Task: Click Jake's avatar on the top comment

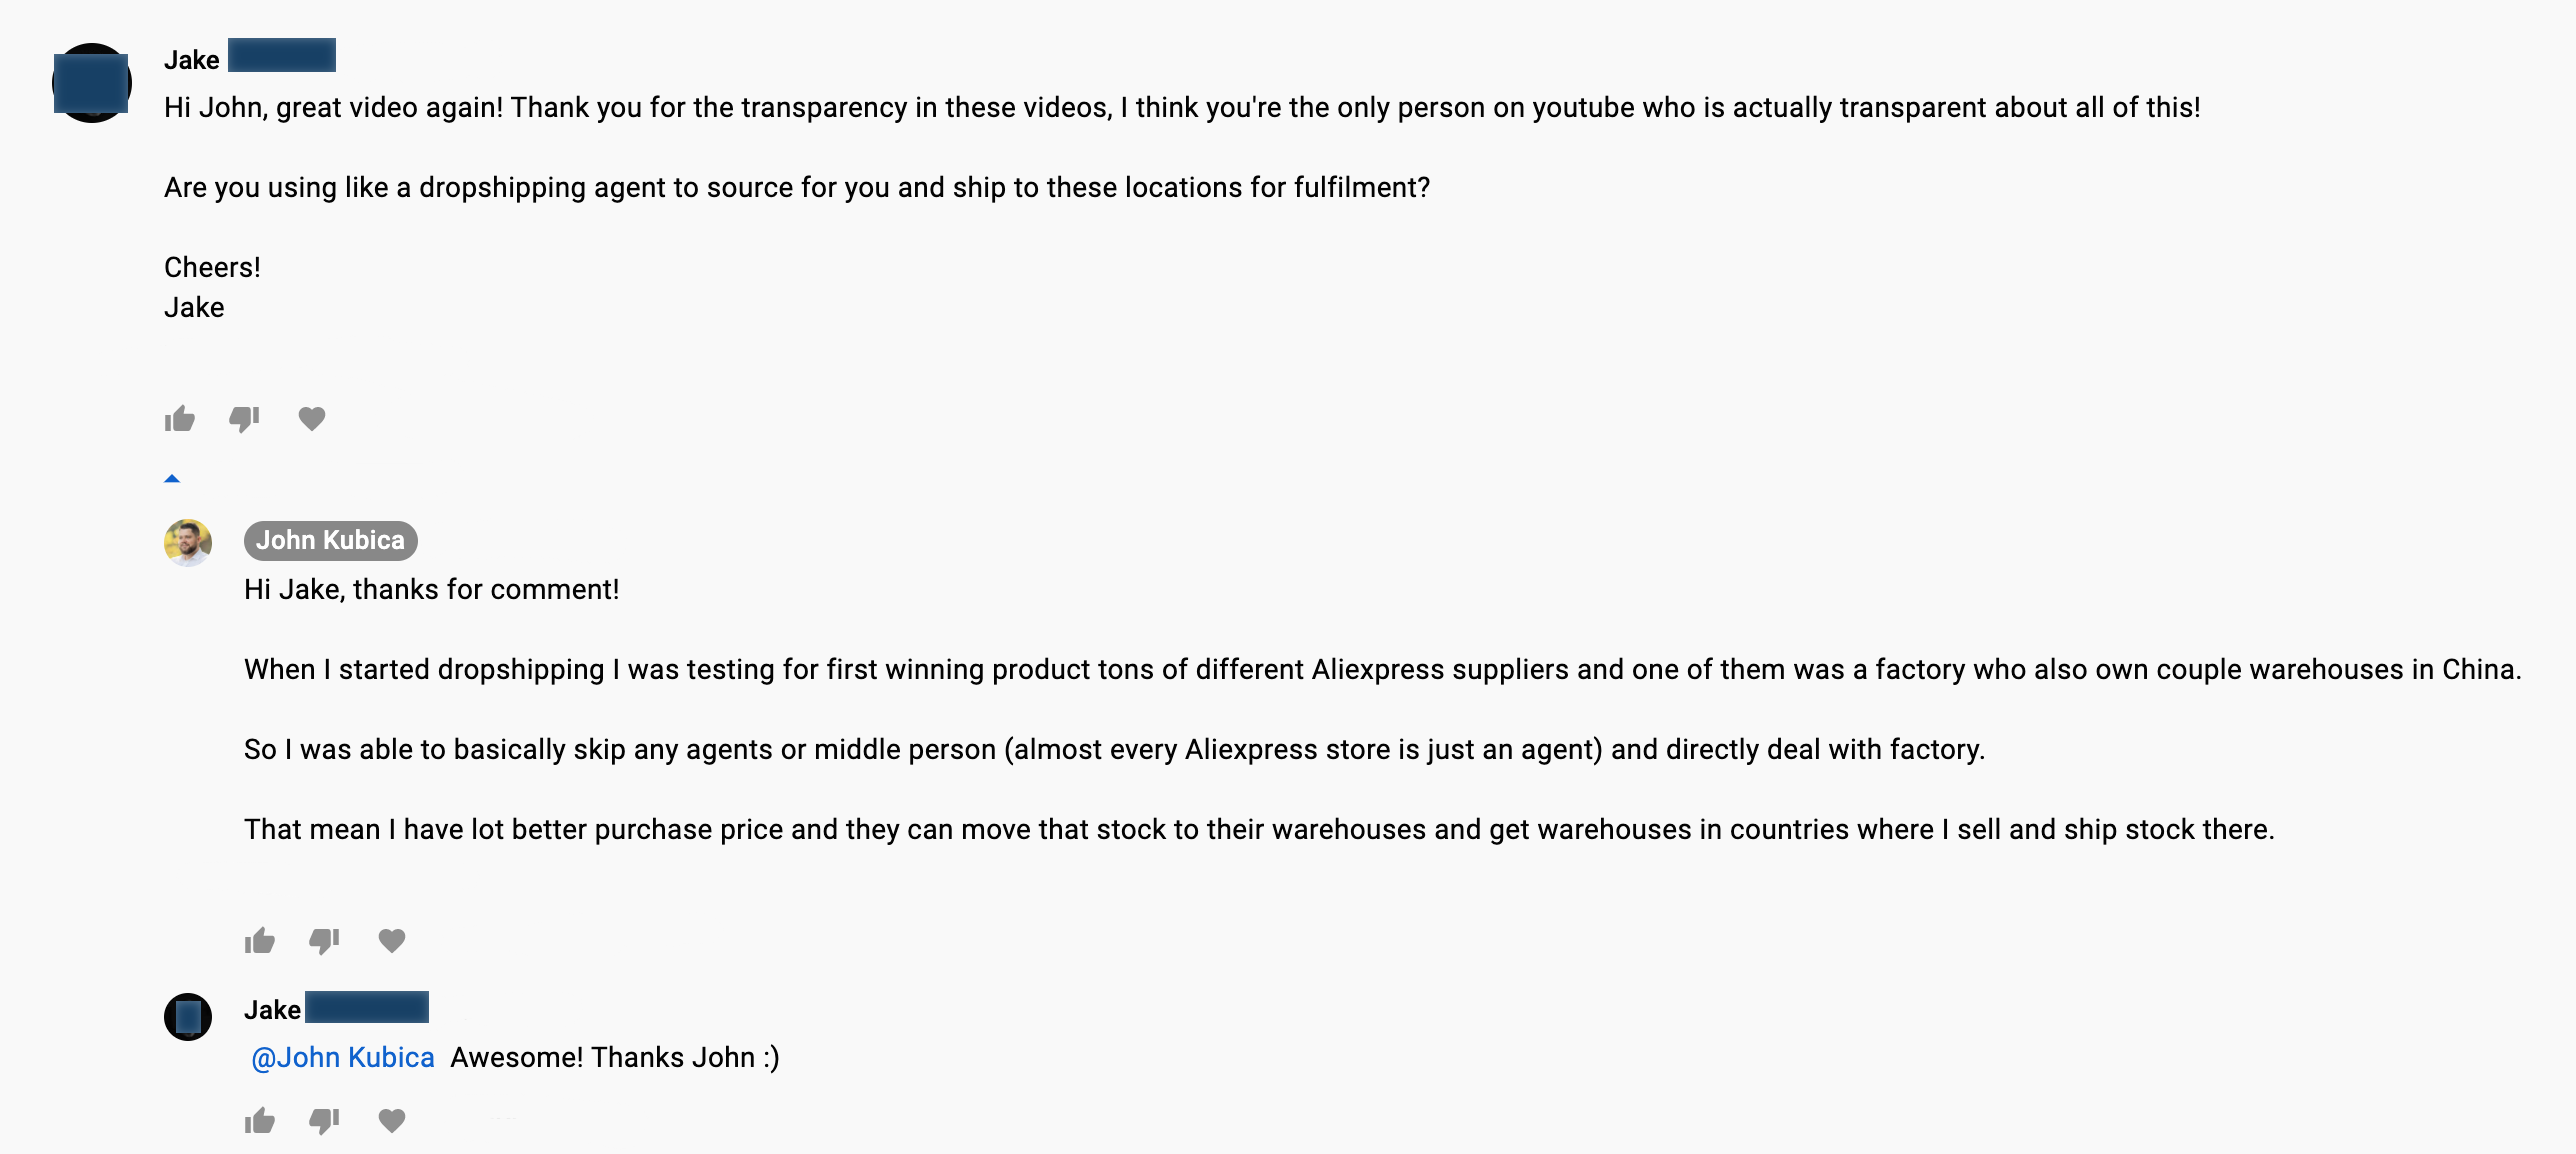Action: tap(92, 83)
